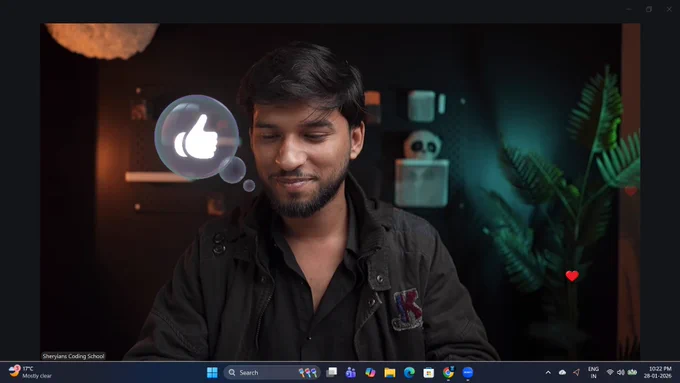Close the meeting window

pos(669,9)
